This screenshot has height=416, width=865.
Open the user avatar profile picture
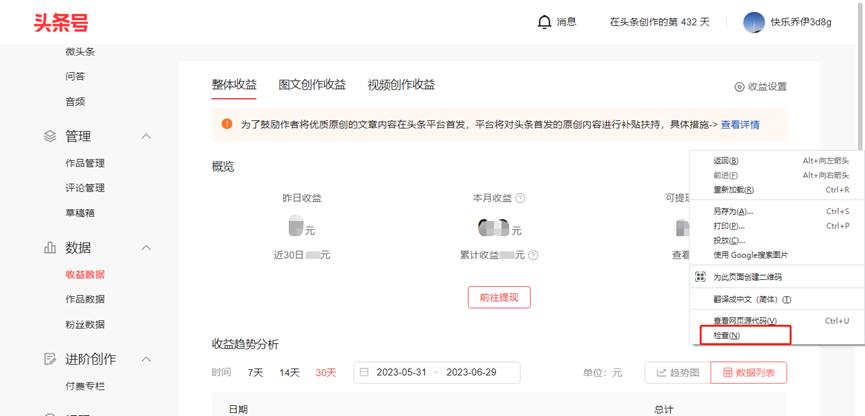coord(754,22)
